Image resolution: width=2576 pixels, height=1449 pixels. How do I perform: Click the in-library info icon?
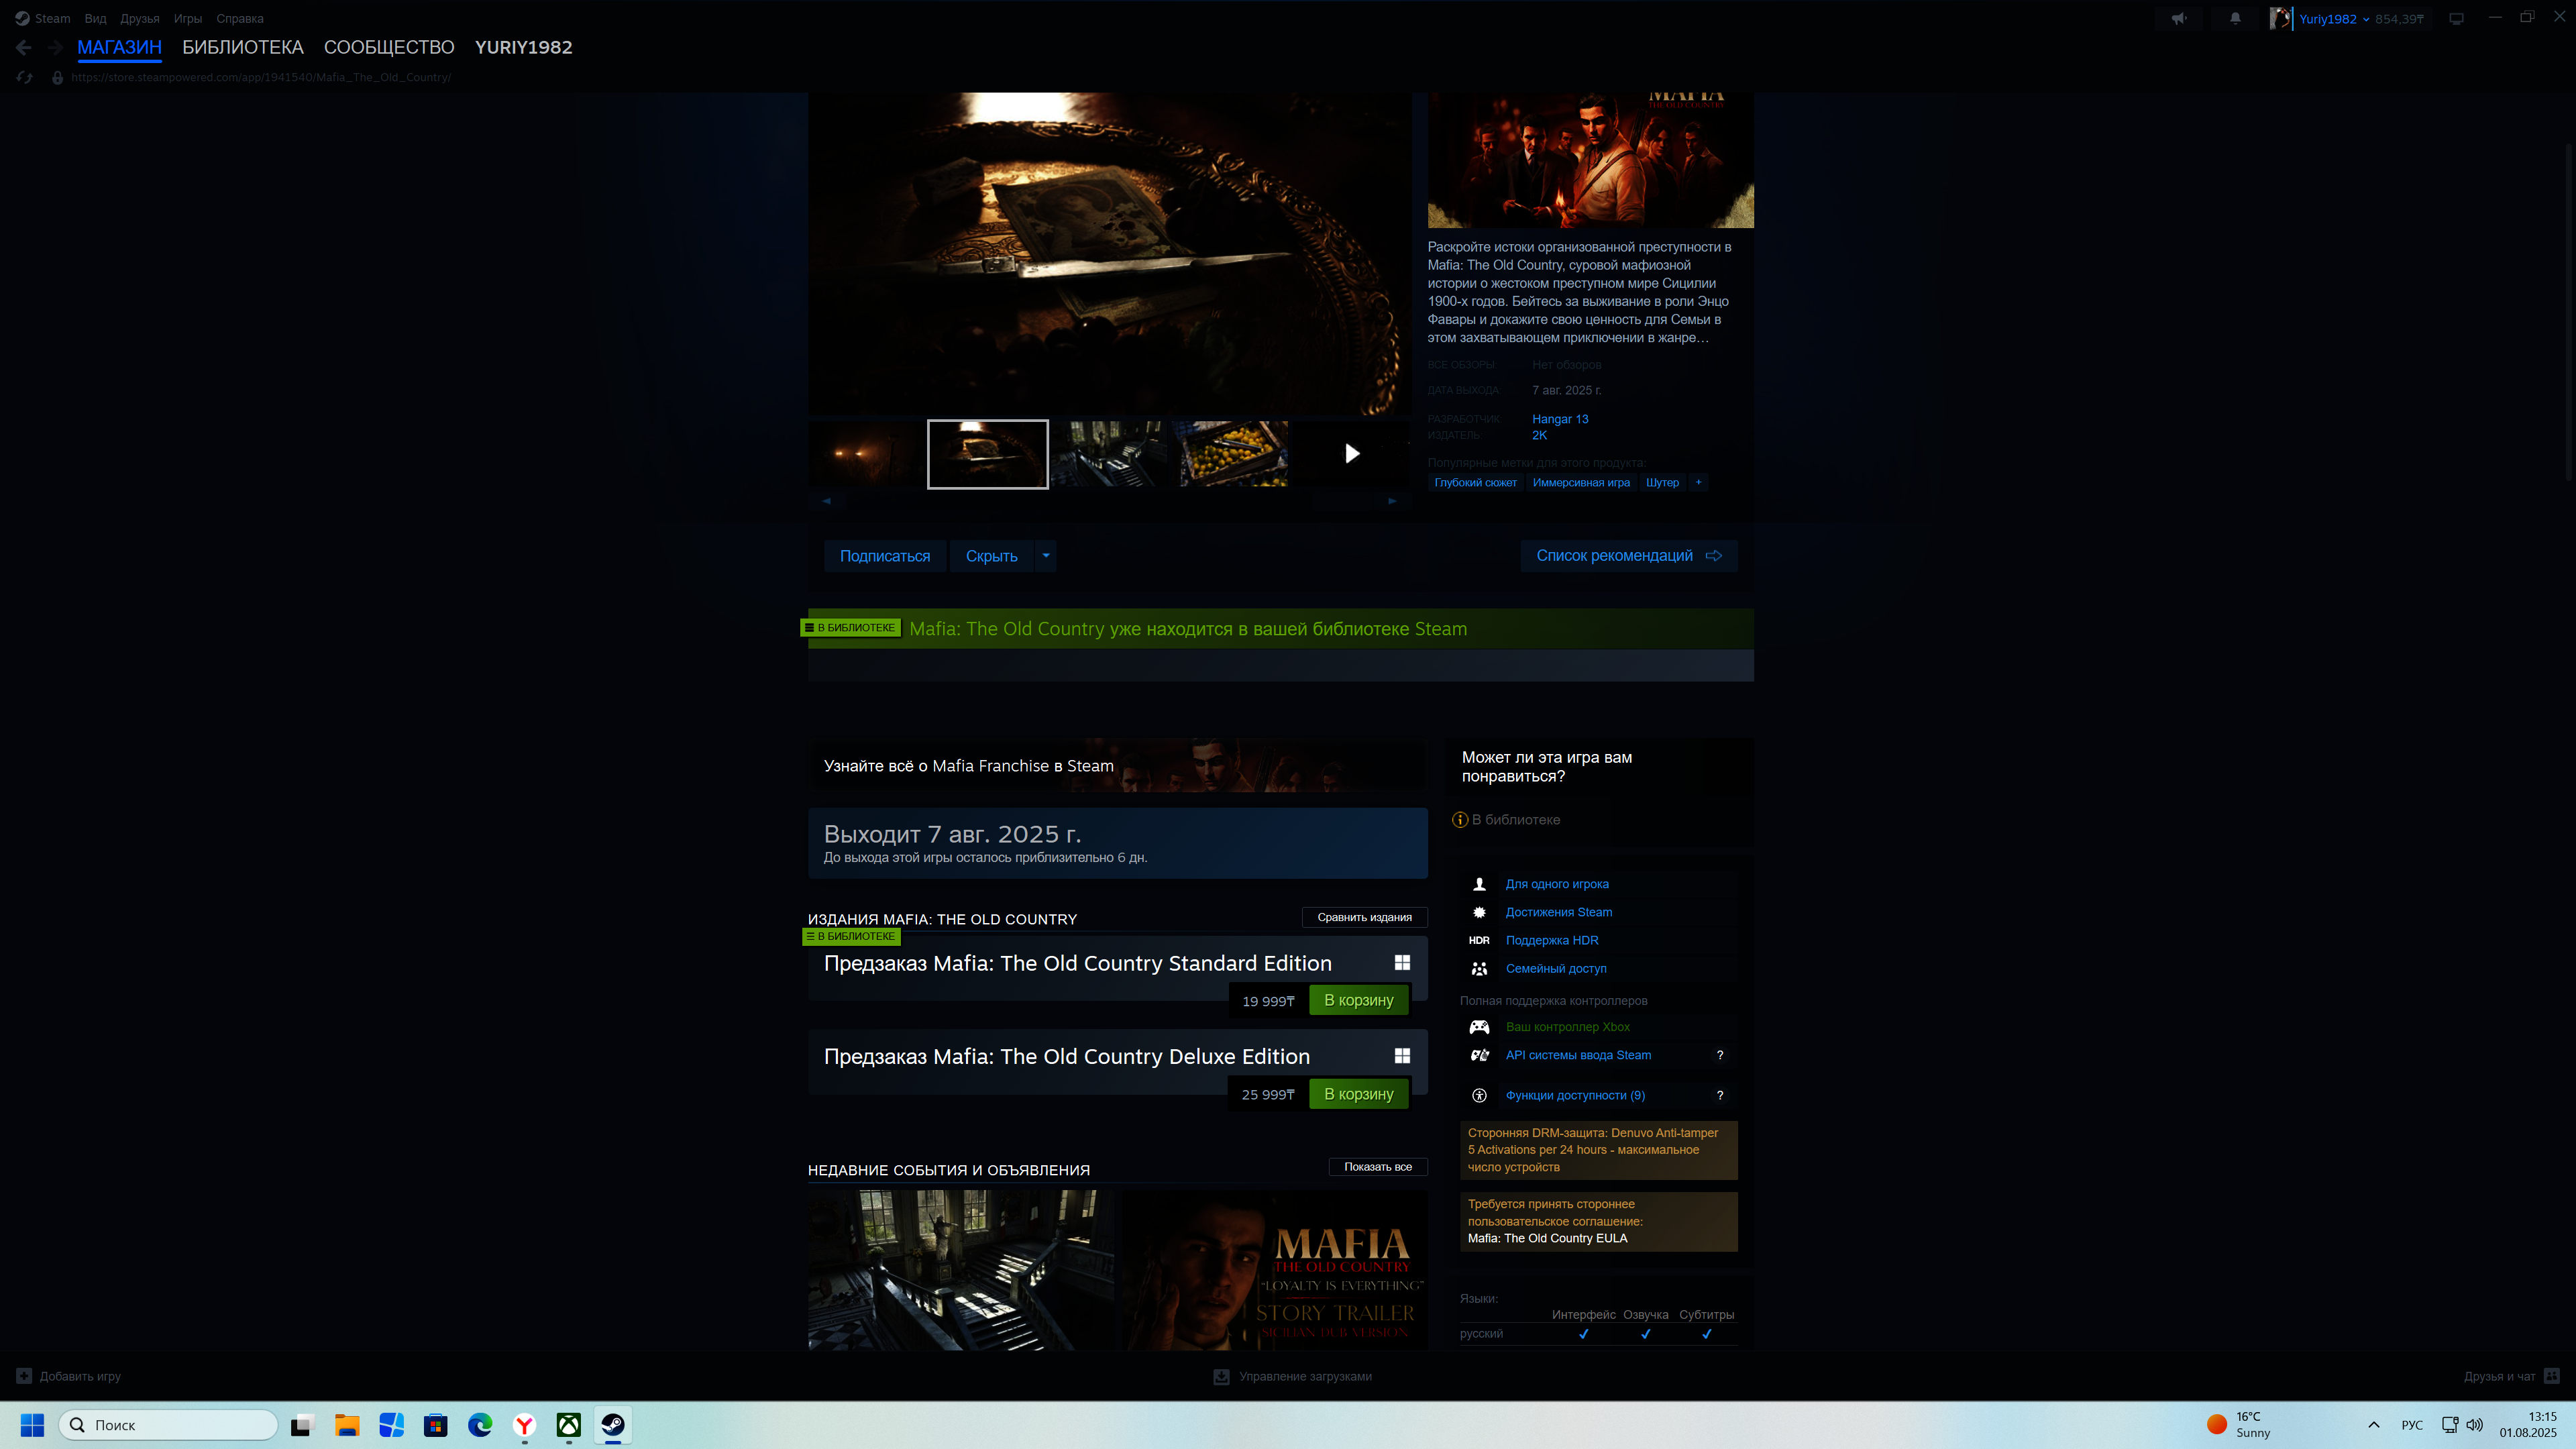(x=1459, y=820)
